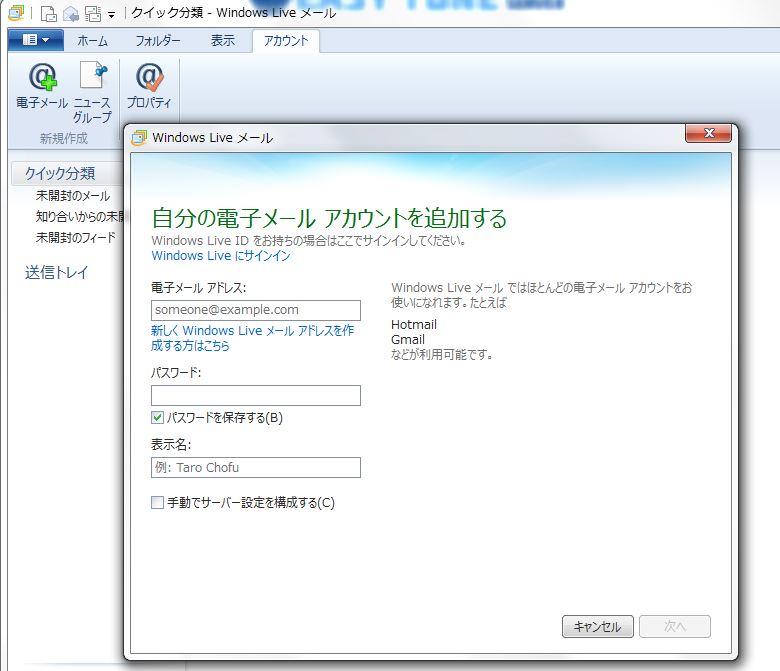Click the Windows Live Mail app icon in title bar

pos(14,13)
